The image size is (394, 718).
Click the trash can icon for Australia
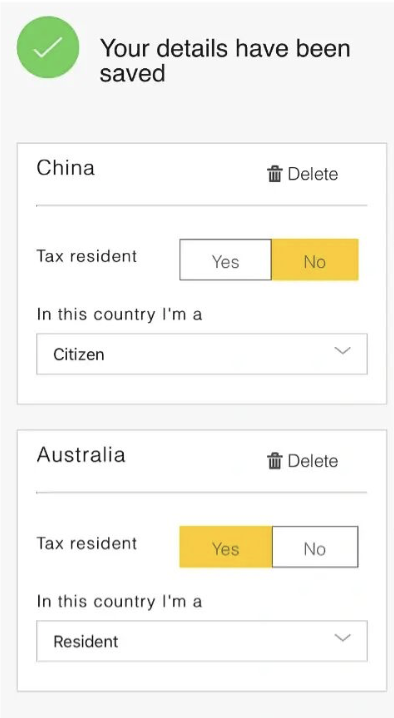point(274,461)
